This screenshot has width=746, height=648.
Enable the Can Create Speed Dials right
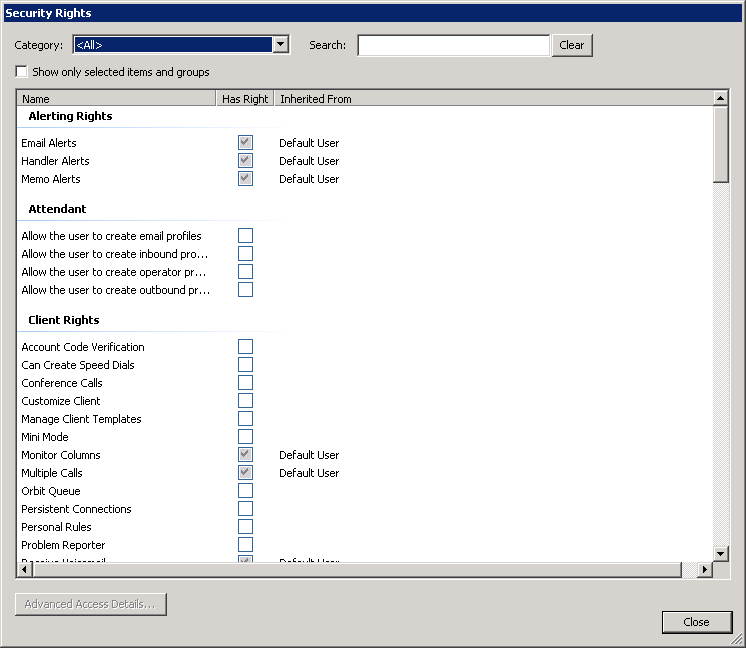[x=245, y=365]
